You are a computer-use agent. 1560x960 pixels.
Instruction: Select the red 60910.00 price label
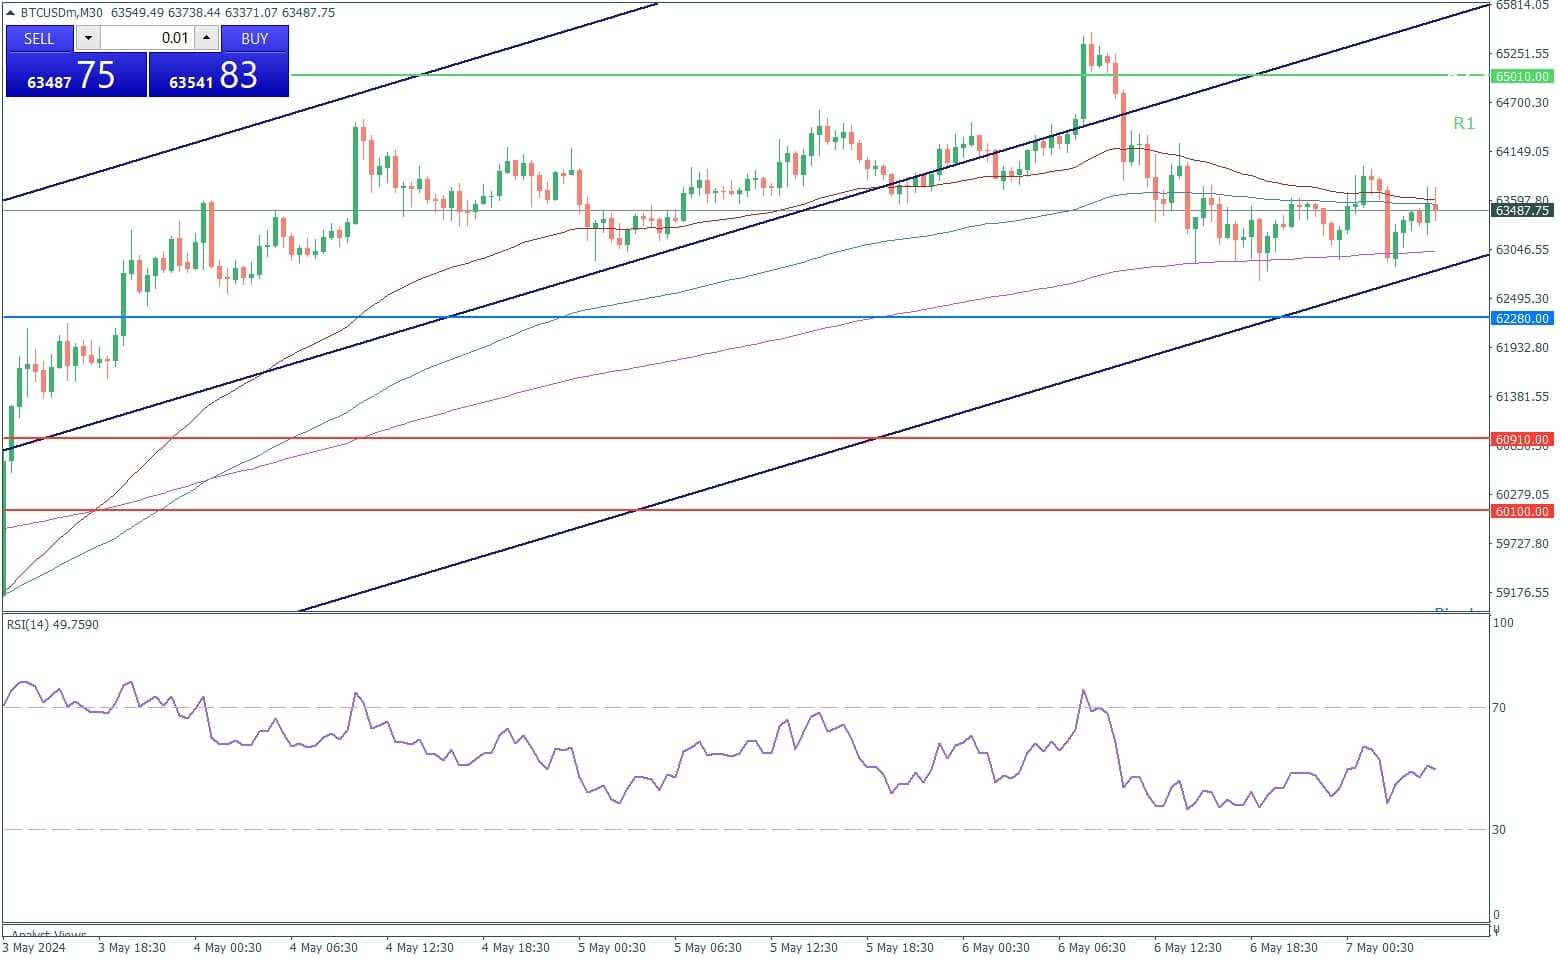tap(1522, 439)
